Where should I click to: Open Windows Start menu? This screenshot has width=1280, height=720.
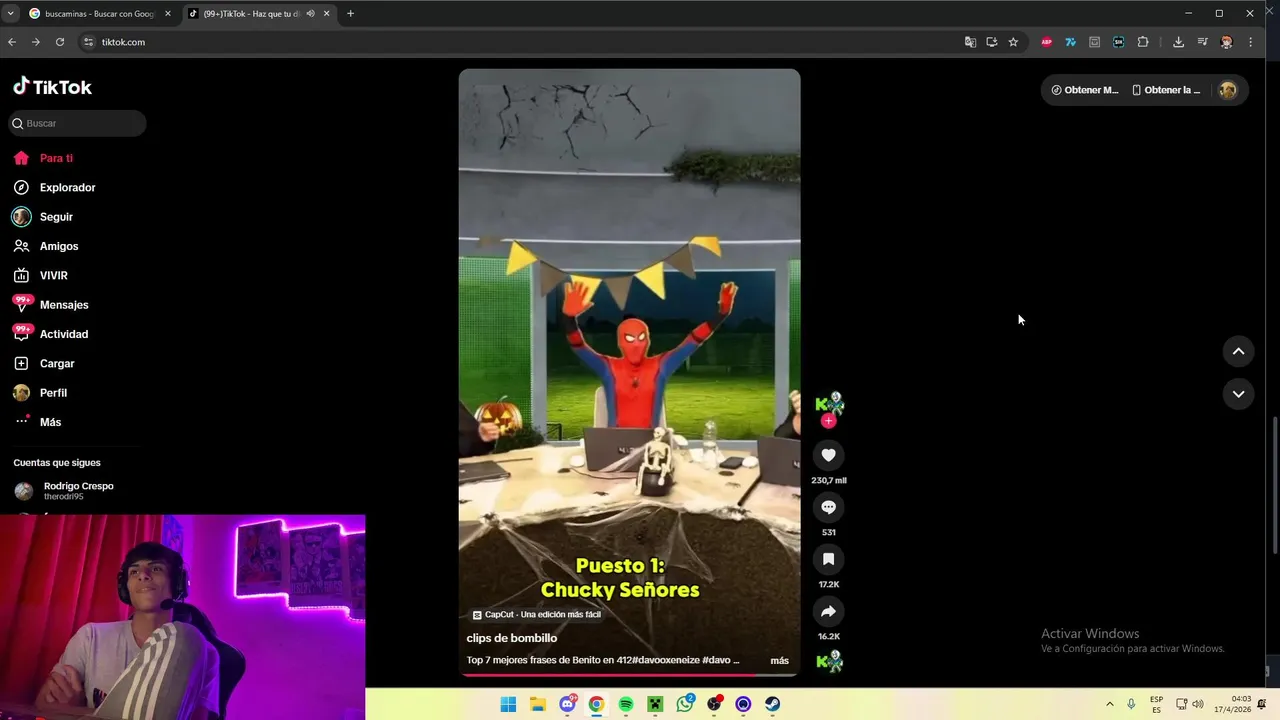pos(508,704)
